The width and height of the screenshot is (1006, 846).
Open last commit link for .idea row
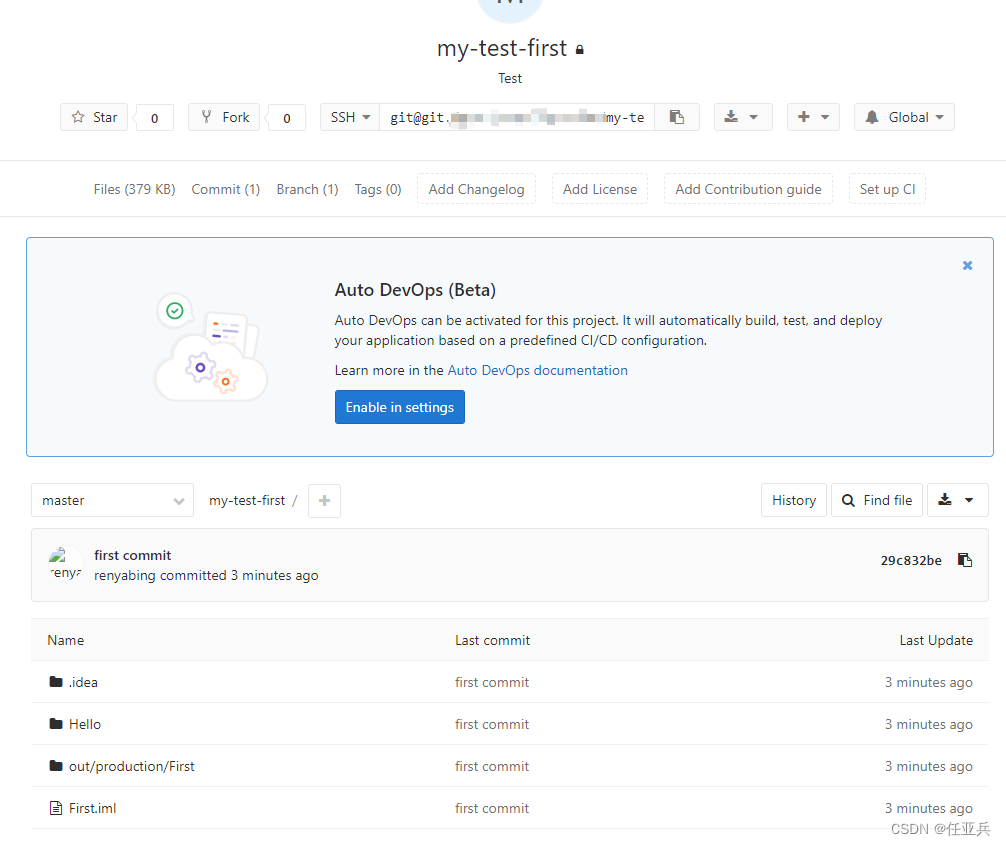pyautogui.click(x=492, y=682)
